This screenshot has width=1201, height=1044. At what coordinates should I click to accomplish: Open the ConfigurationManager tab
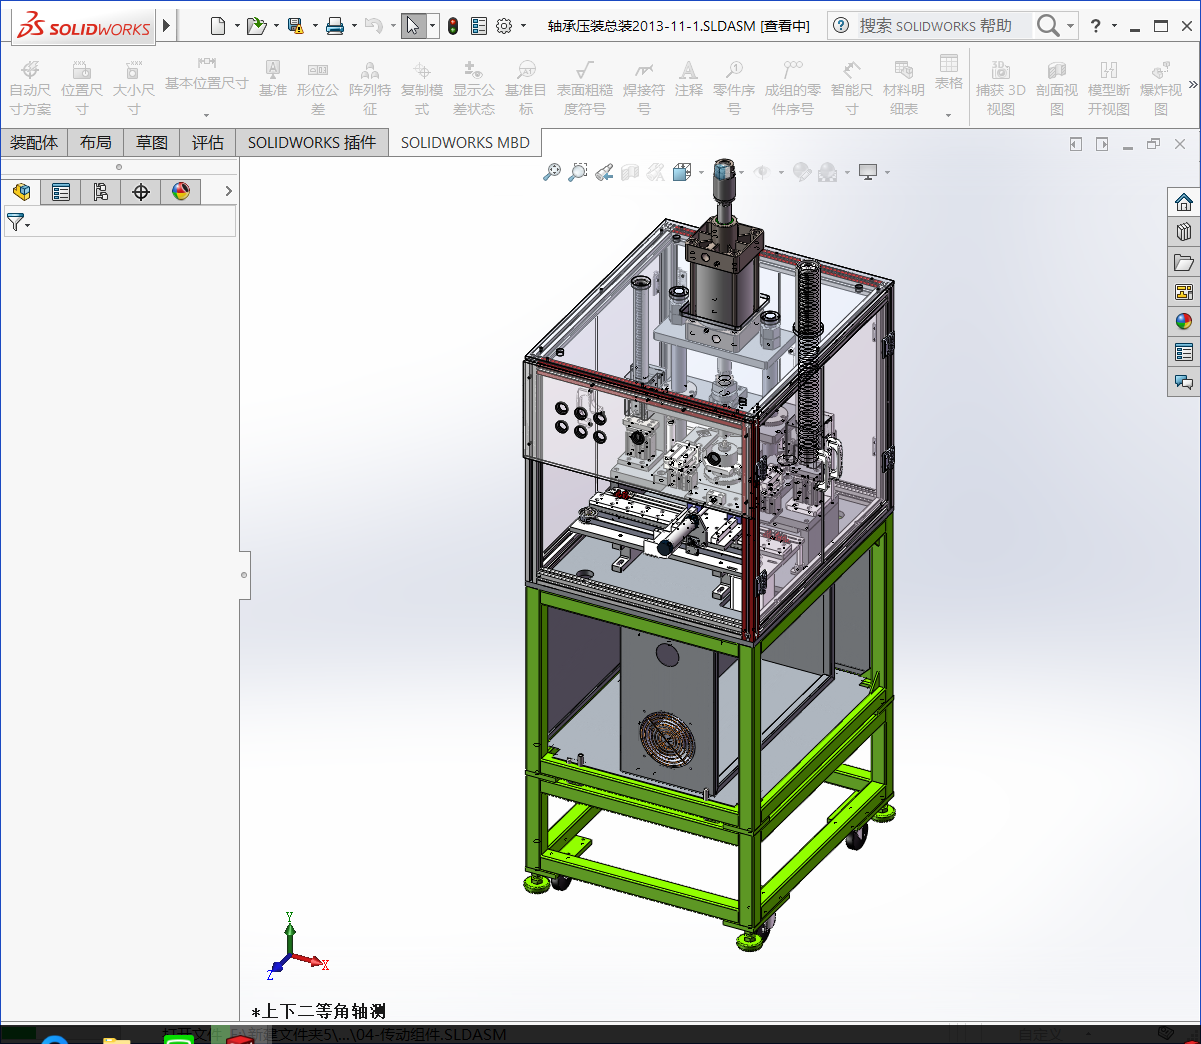101,191
